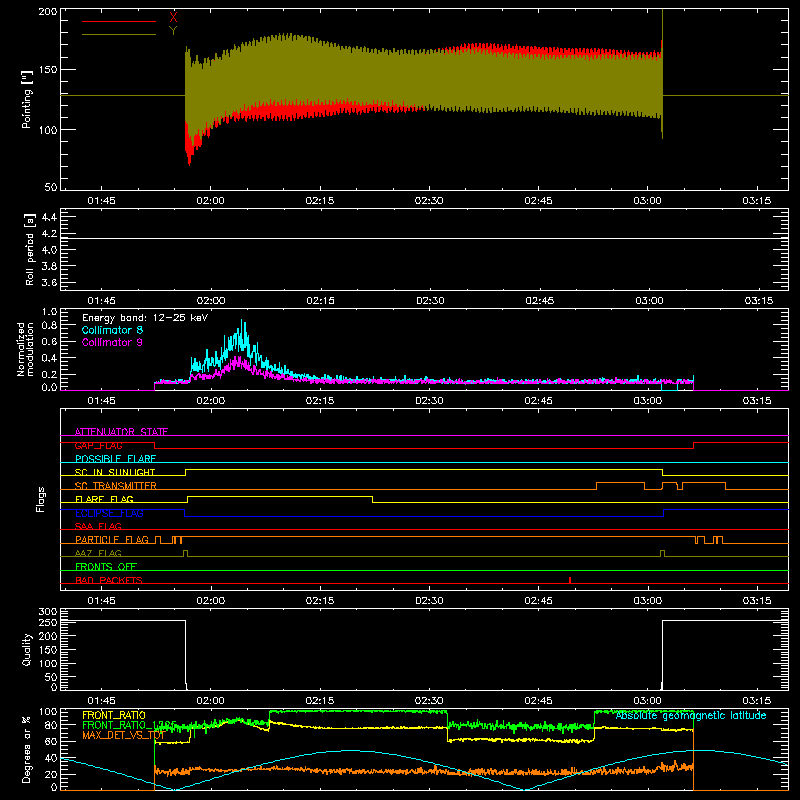800x800 pixels.
Task: Click the 'Quality' vertical axis title
Action: click(x=27, y=649)
